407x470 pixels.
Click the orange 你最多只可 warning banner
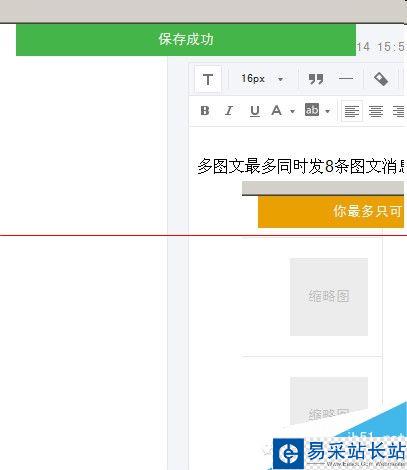point(331,212)
